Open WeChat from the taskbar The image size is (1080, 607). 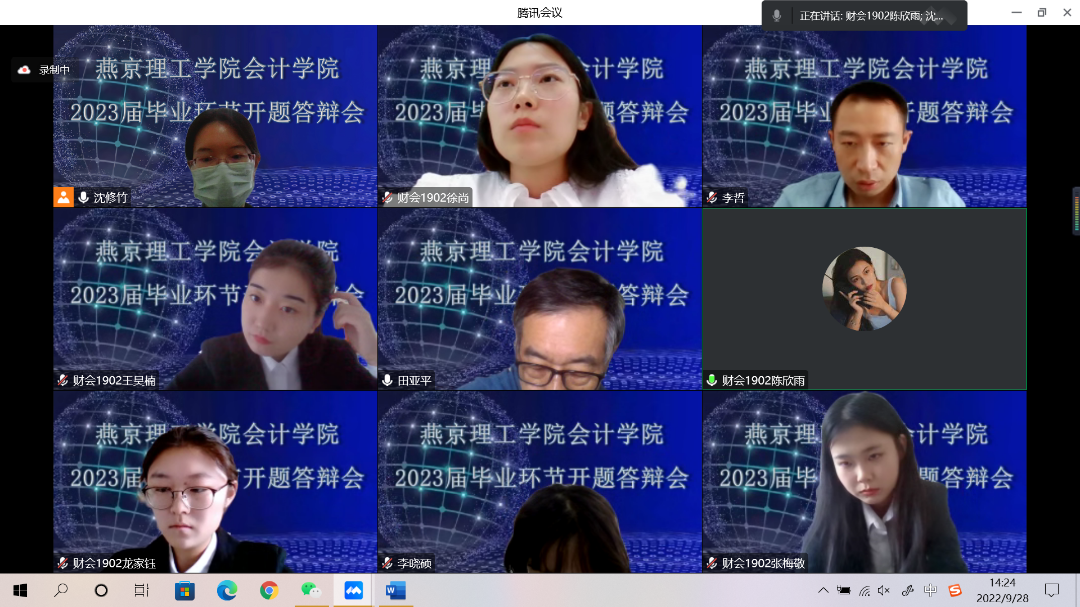[x=311, y=590]
